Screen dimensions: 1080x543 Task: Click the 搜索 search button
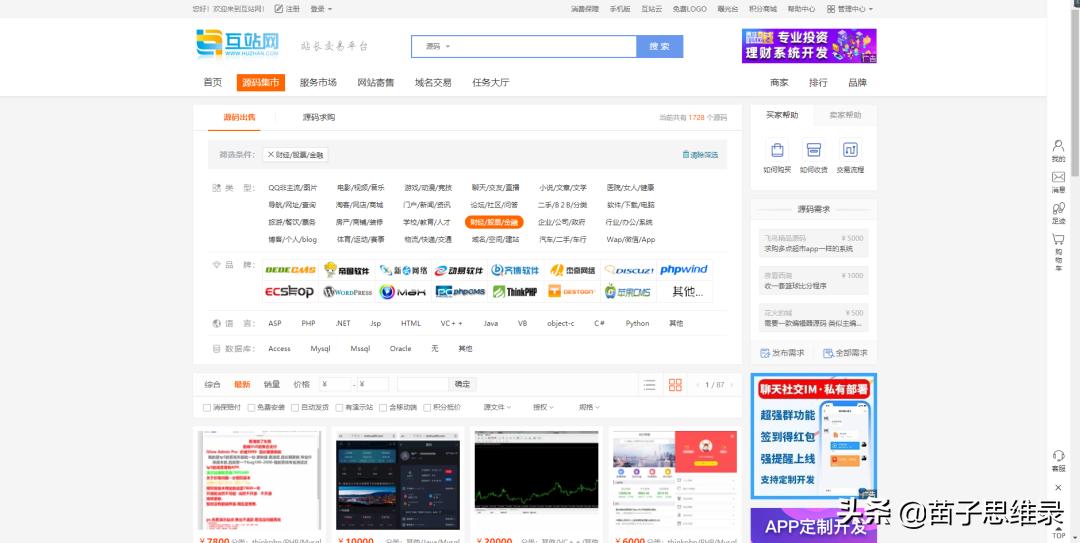pyautogui.click(x=660, y=46)
